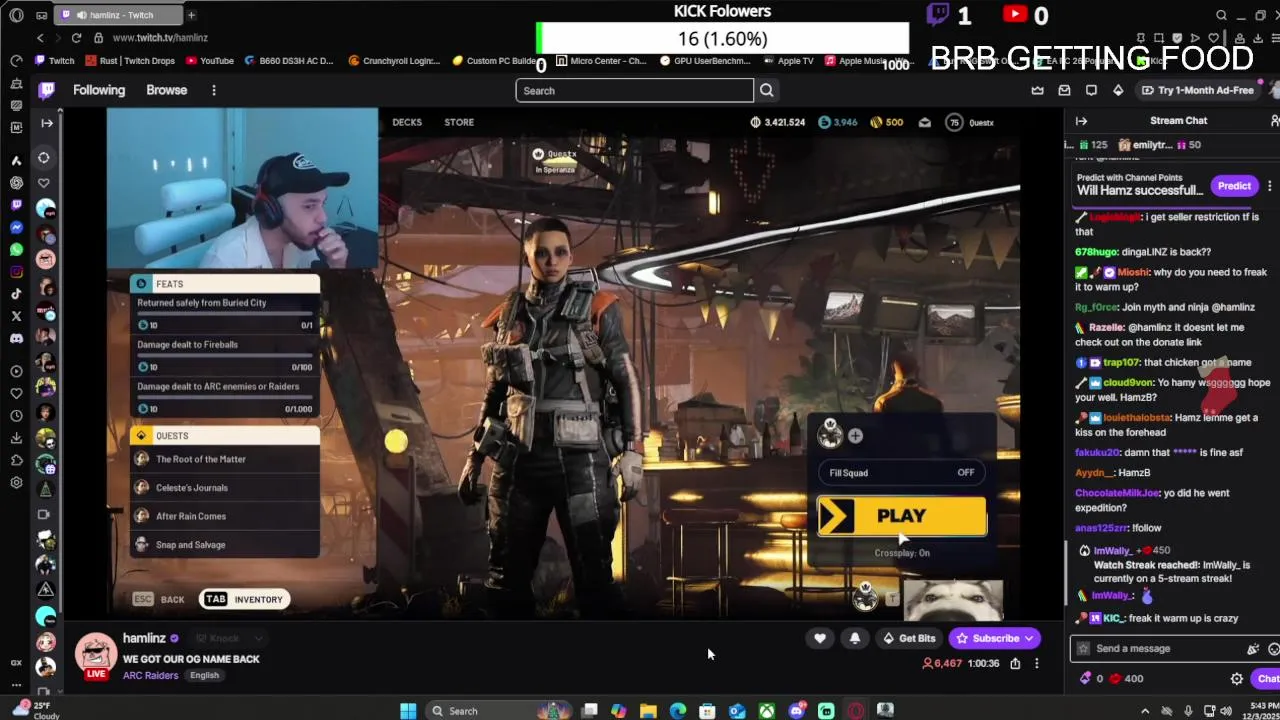Click the search magnifier button on Twitch
The width and height of the screenshot is (1280, 720).
pos(766,90)
